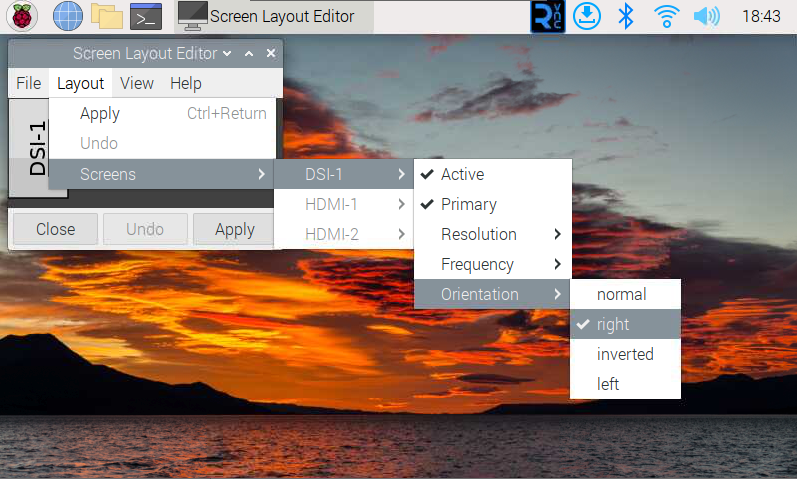This screenshot has height=479, width=797.
Task: Launch the terminal from the taskbar
Action: point(146,16)
